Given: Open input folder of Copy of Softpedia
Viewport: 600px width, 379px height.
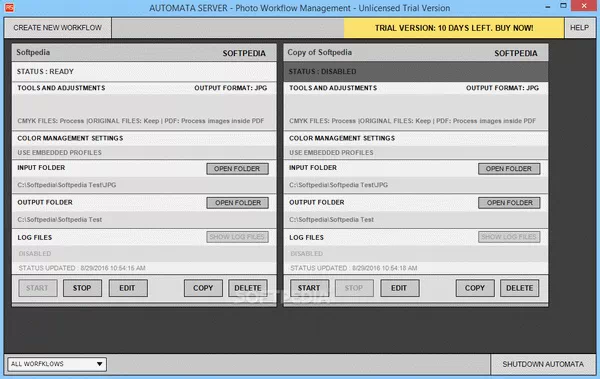Looking at the screenshot, I should pyautogui.click(x=509, y=169).
